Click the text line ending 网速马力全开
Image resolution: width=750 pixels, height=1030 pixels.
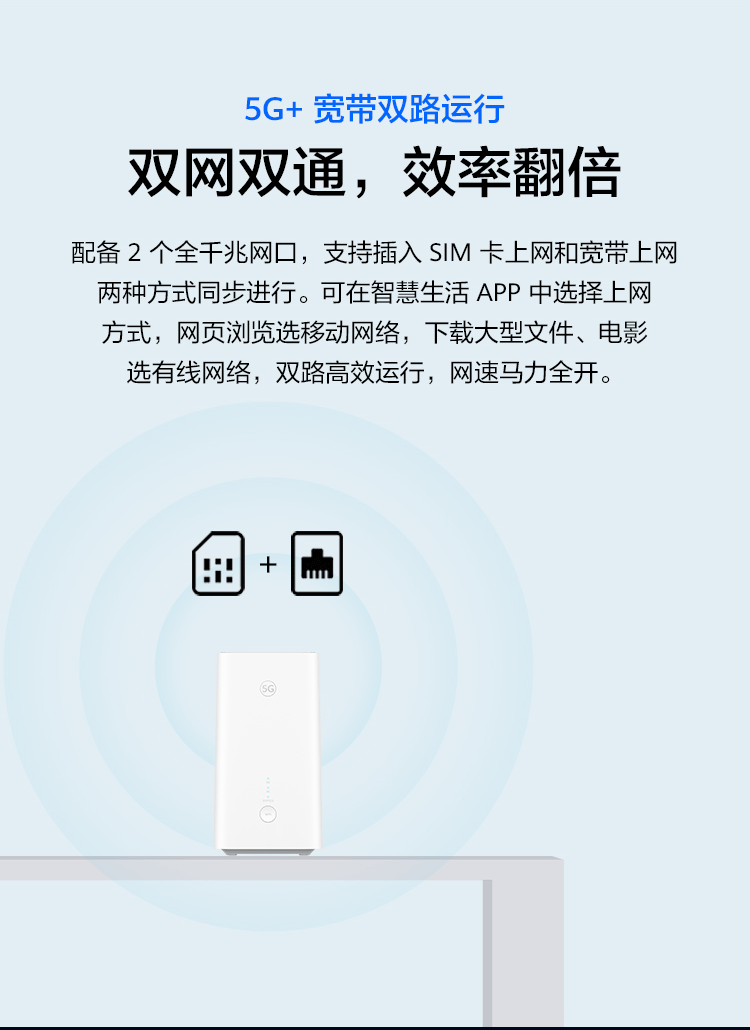point(372,372)
